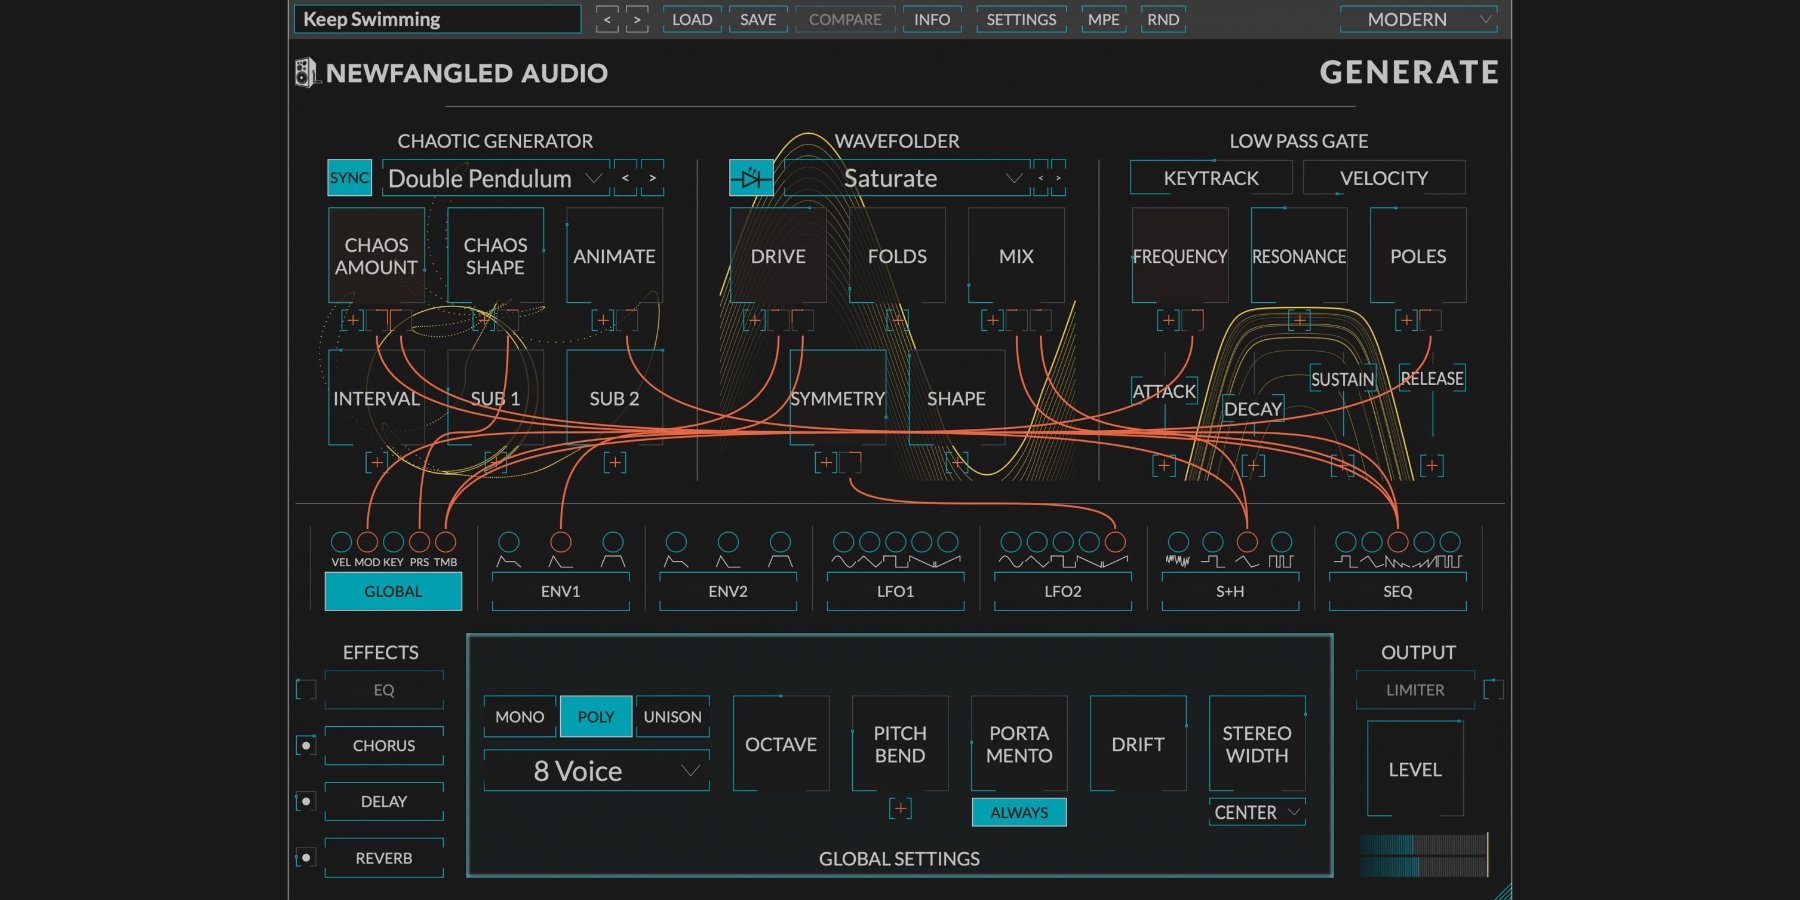The image size is (1800, 900).
Task: Open the 8 Voice polyphony dropdown
Action: [597, 771]
